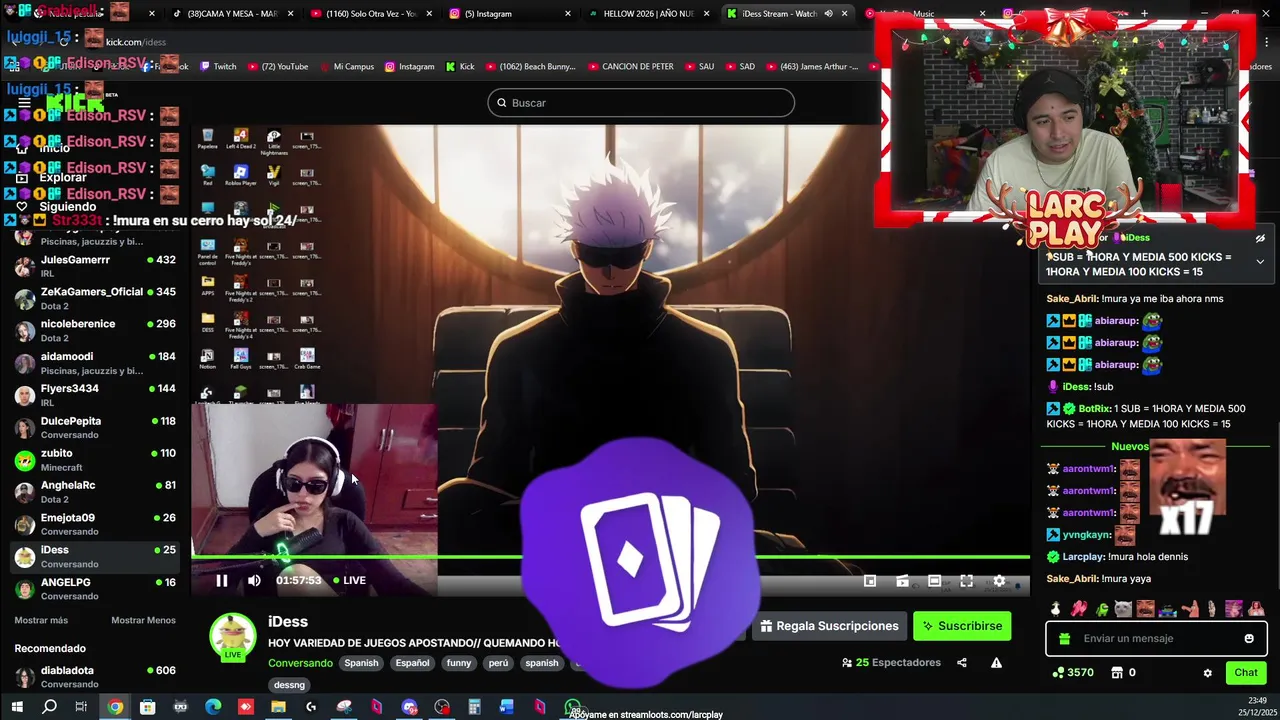This screenshot has height=720, width=1280.
Task: Open File Explorer from taskbar
Action: coord(278,707)
